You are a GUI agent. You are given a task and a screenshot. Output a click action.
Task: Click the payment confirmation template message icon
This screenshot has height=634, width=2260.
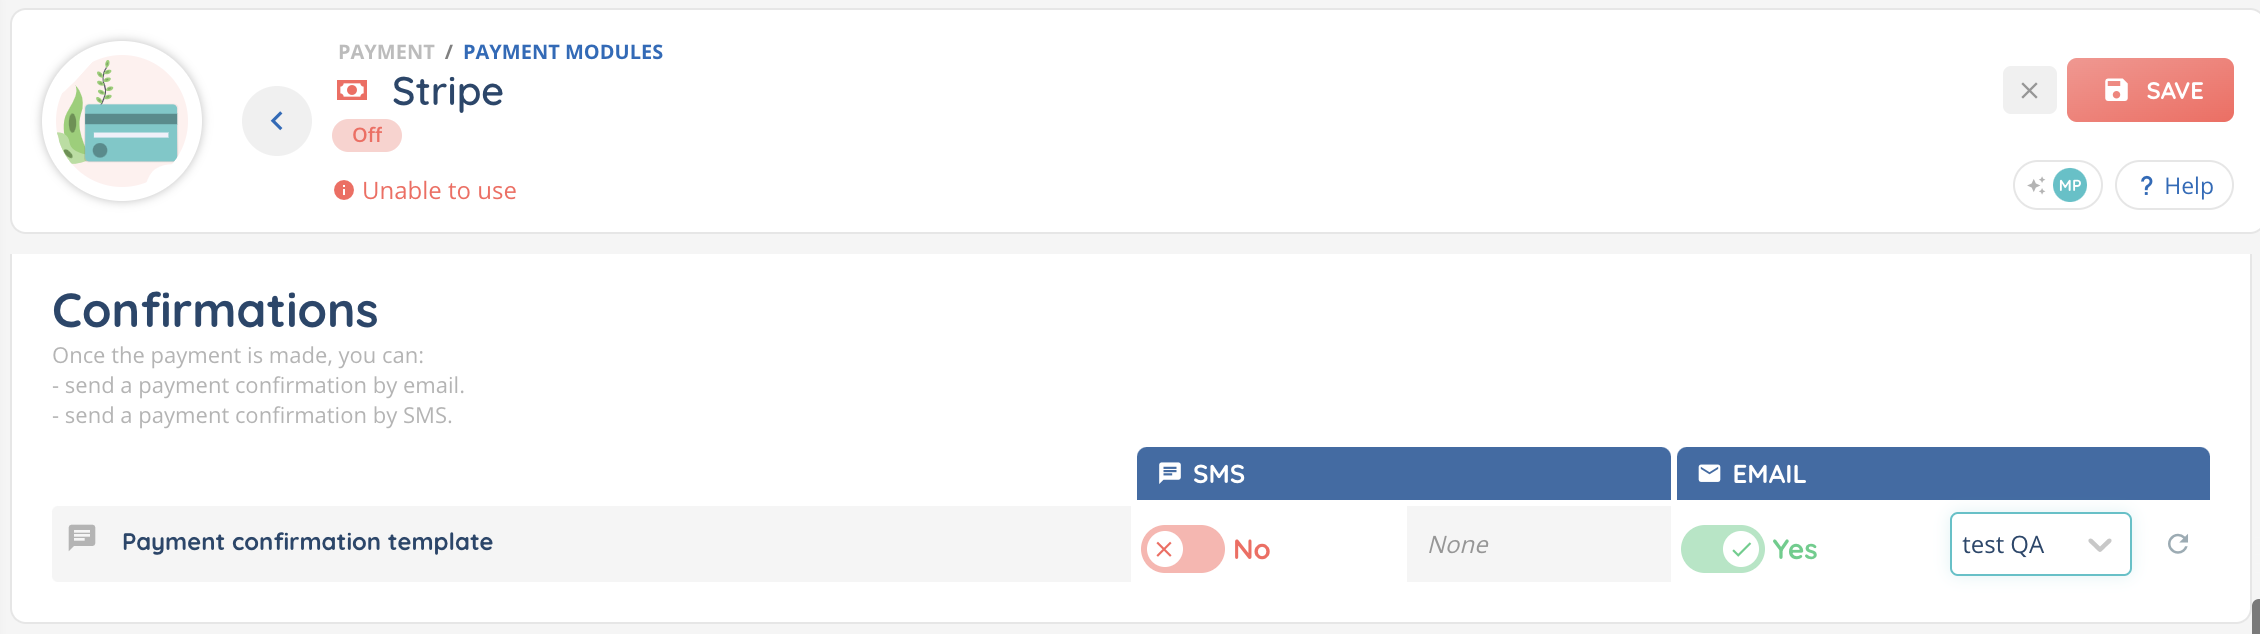(82, 538)
